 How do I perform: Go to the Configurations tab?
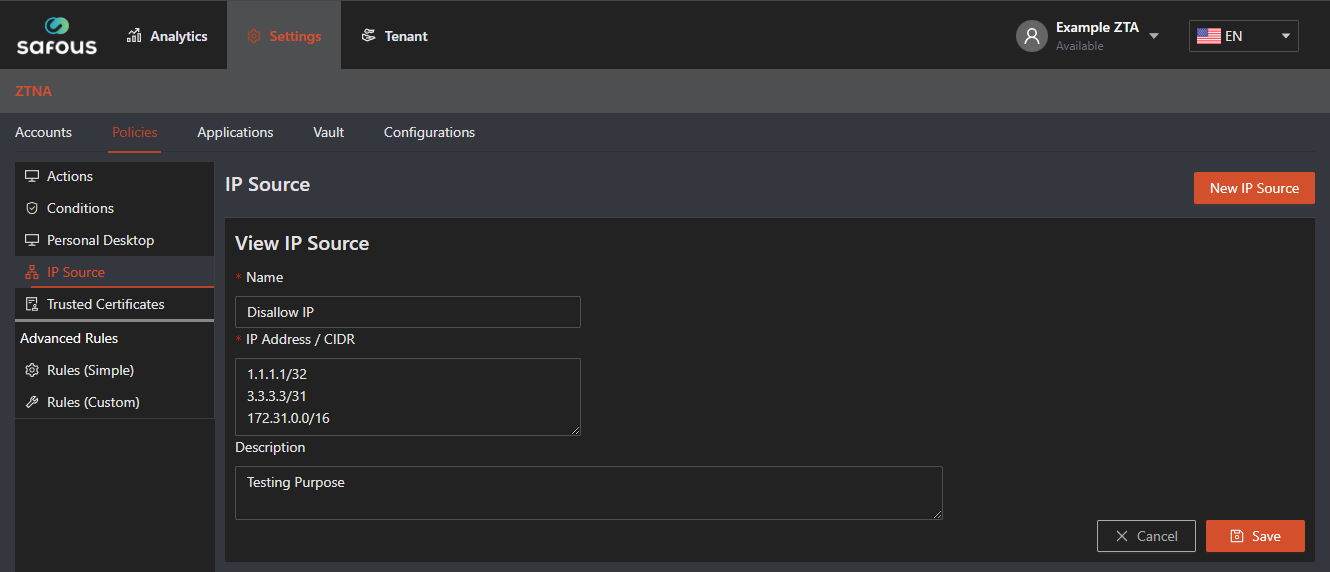pyautogui.click(x=429, y=132)
